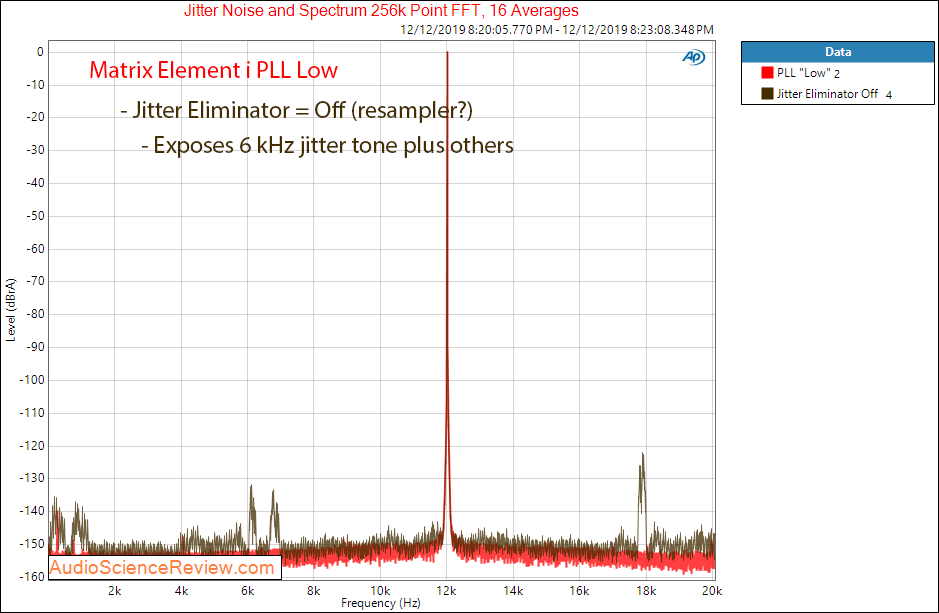This screenshot has height=613, width=939.
Task: Select the red PLL "Low" legend swatch
Action: coord(767,72)
